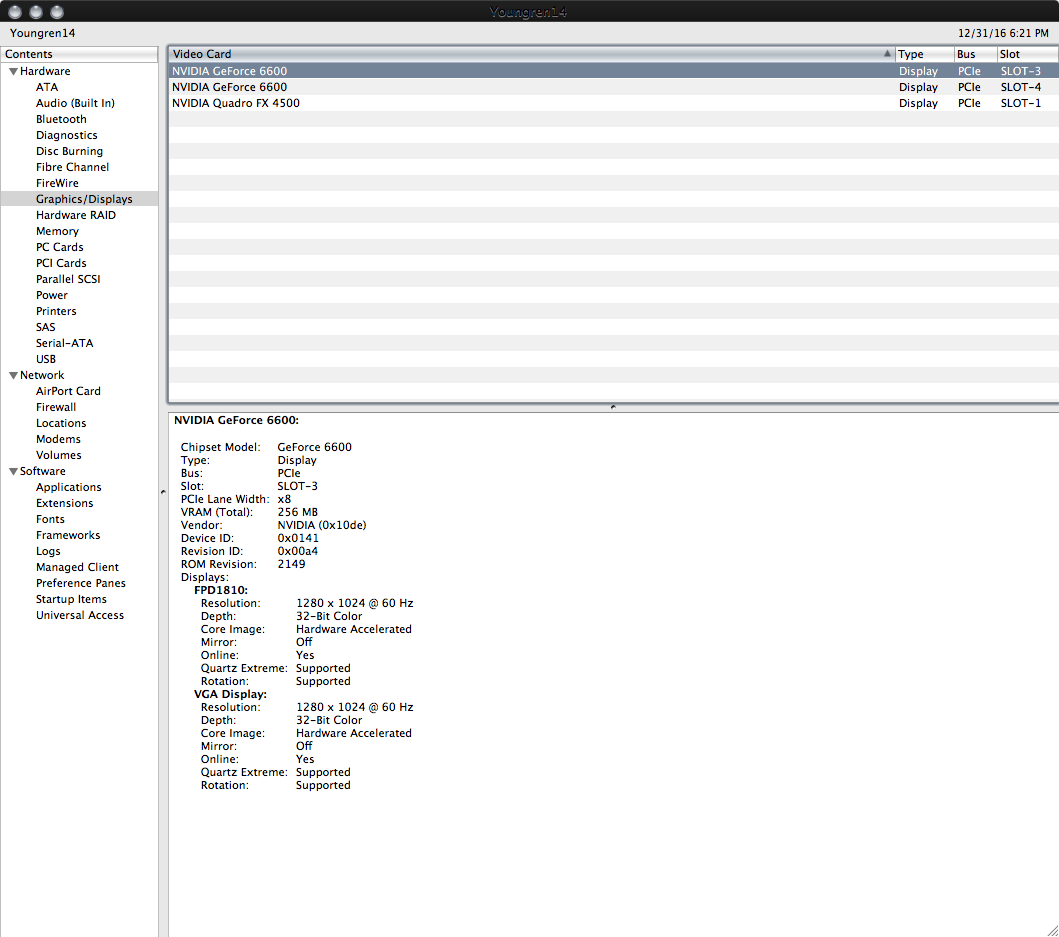Select Audio (Built In) hardware item
This screenshot has width=1059, height=937.
[x=75, y=103]
